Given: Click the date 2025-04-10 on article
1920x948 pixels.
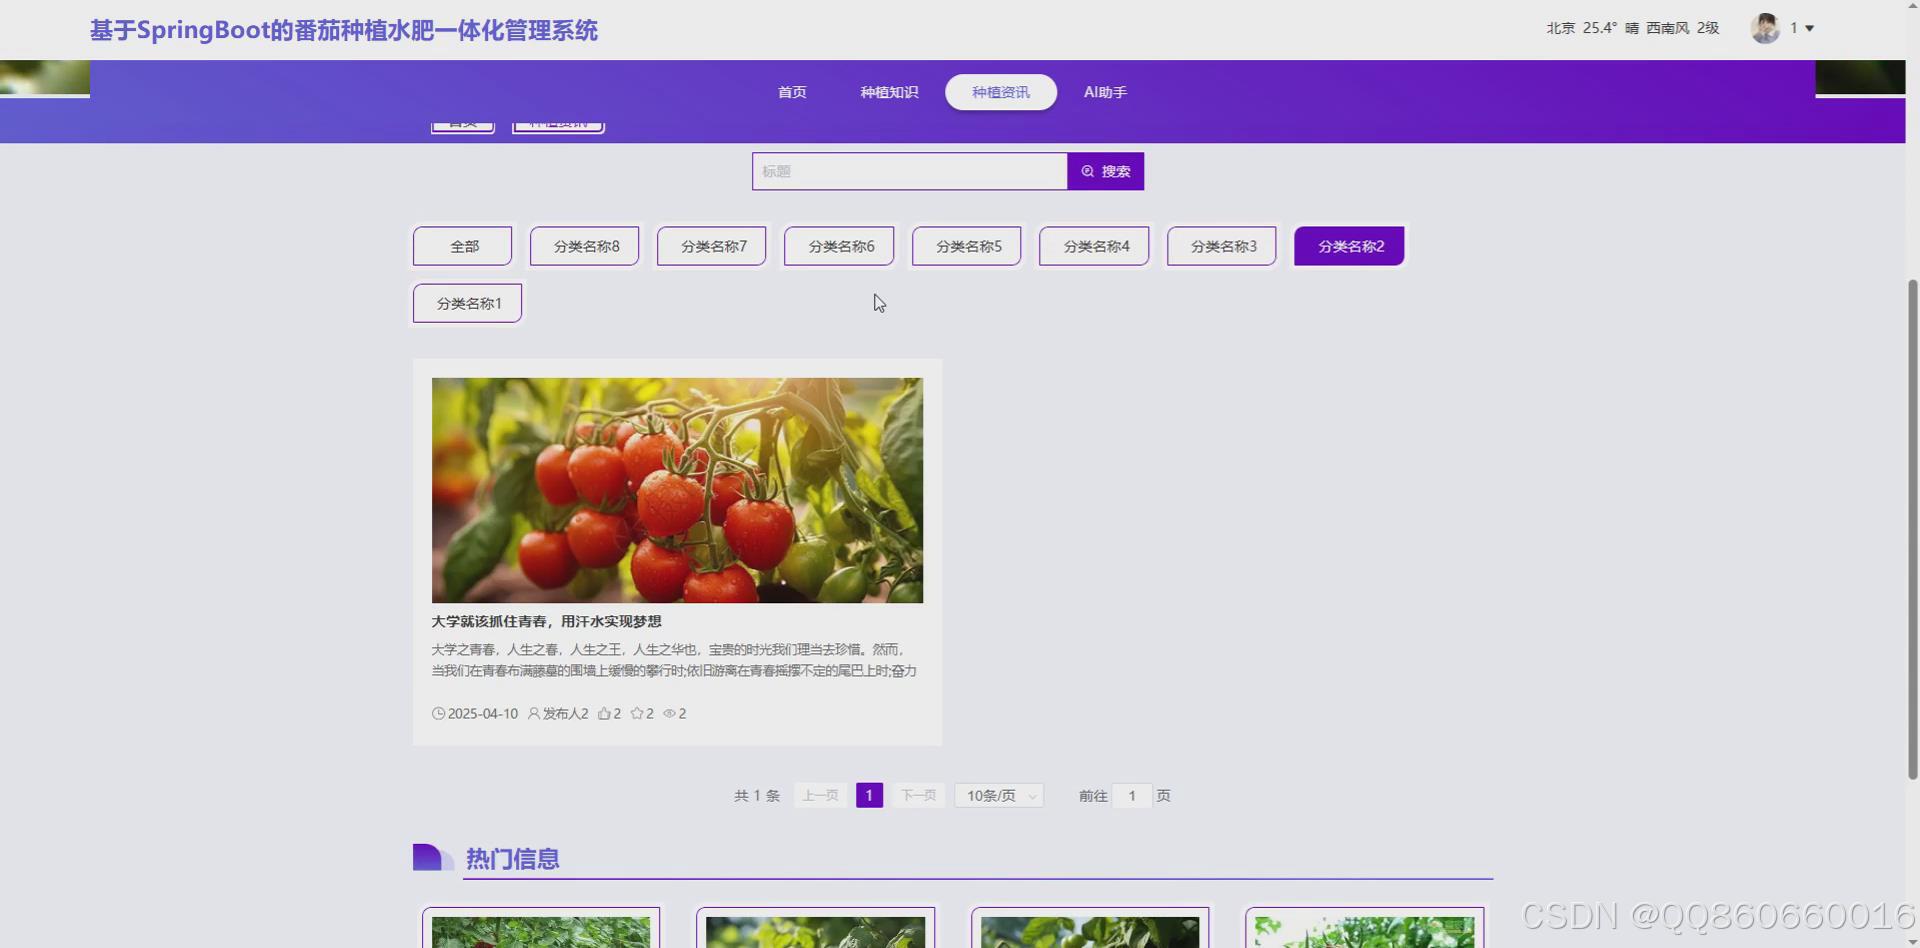Looking at the screenshot, I should coord(483,714).
